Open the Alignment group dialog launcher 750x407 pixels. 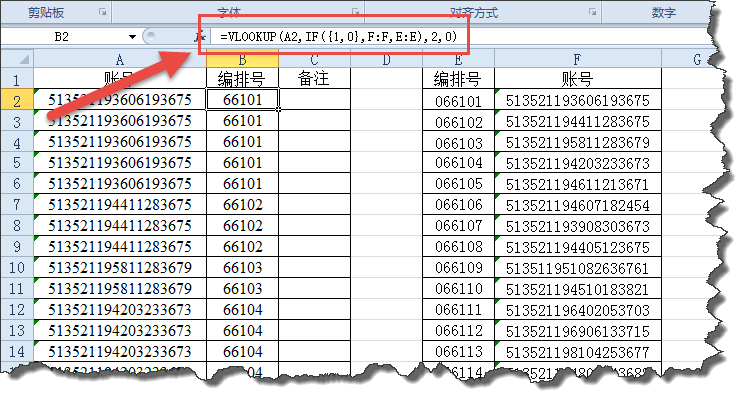(593, 13)
